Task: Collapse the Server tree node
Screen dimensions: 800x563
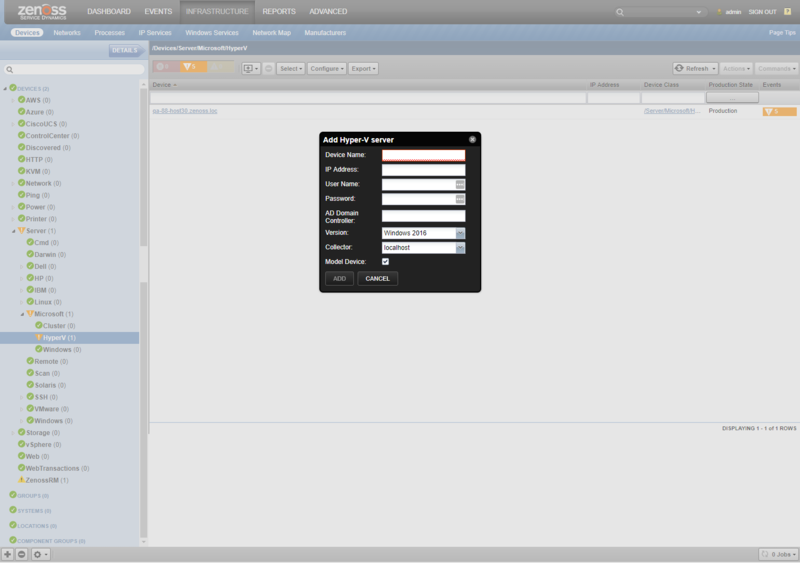Action: click(x=13, y=231)
